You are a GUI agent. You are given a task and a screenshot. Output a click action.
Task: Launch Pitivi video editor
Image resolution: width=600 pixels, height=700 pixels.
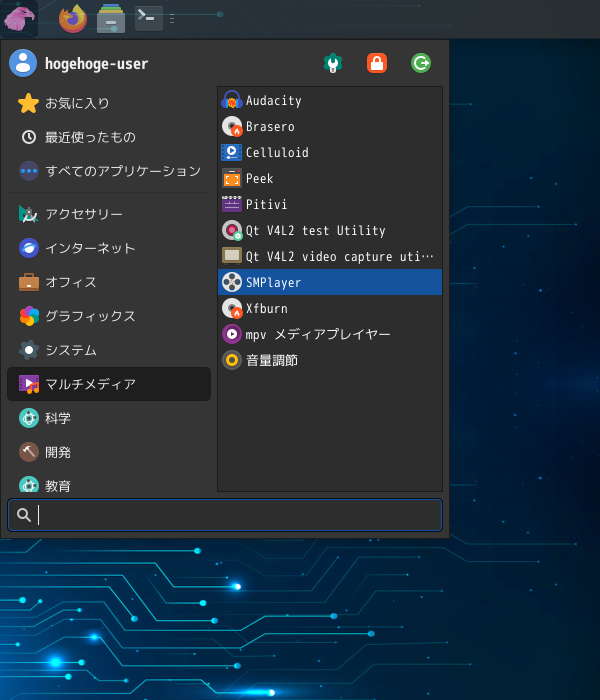click(x=330, y=204)
